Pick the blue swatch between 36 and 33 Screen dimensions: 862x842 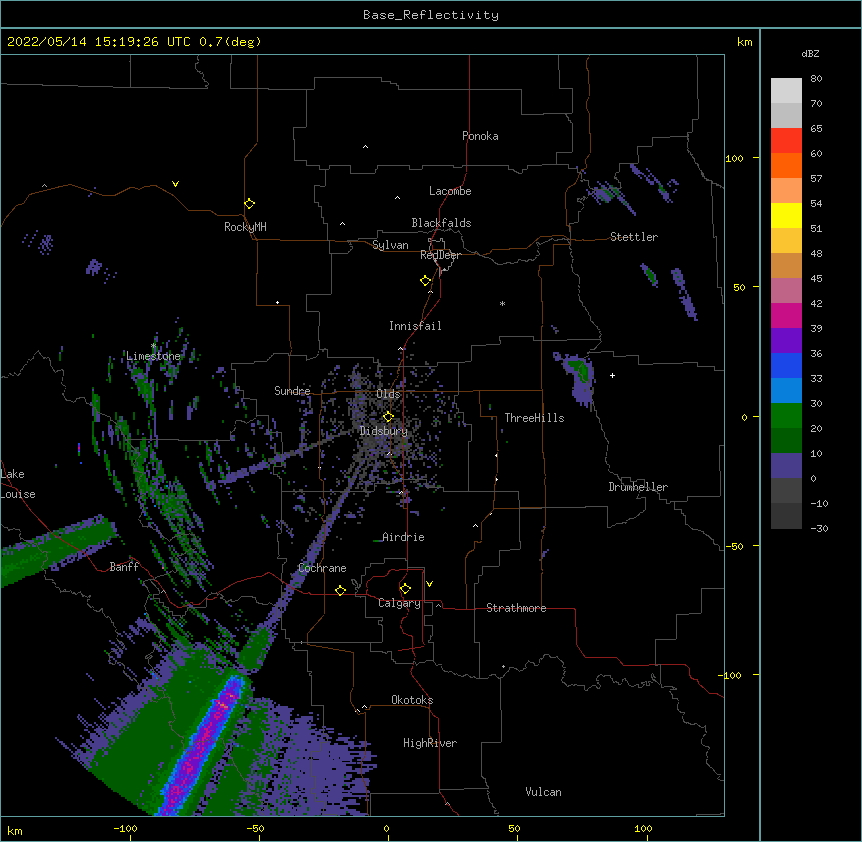pyautogui.click(x=786, y=365)
